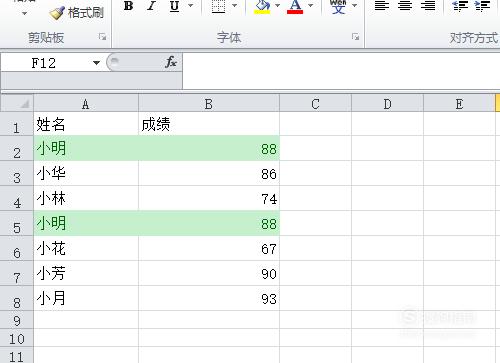Viewport: 500px width, 363px height.
Task: Open font color dropdown arrow
Action: (311, 6)
